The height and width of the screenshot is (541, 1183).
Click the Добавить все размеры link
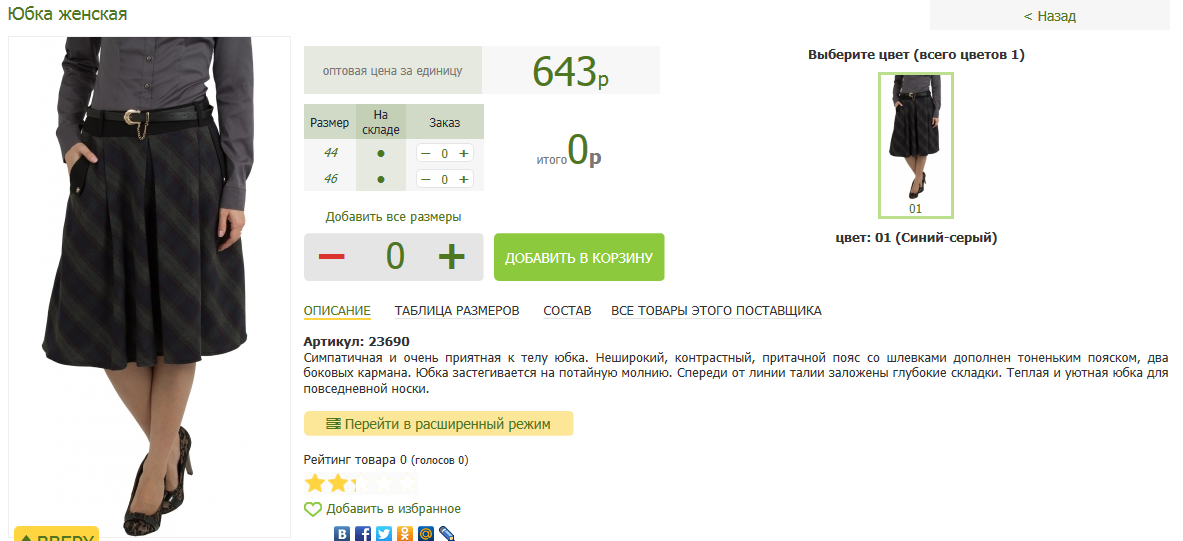point(393,216)
